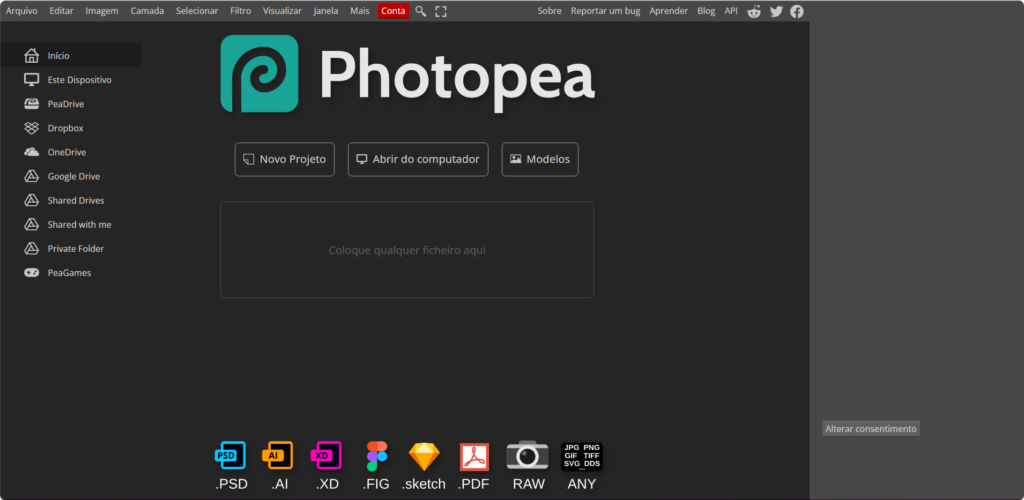Open the Twitter icon link

pyautogui.click(x=776, y=11)
